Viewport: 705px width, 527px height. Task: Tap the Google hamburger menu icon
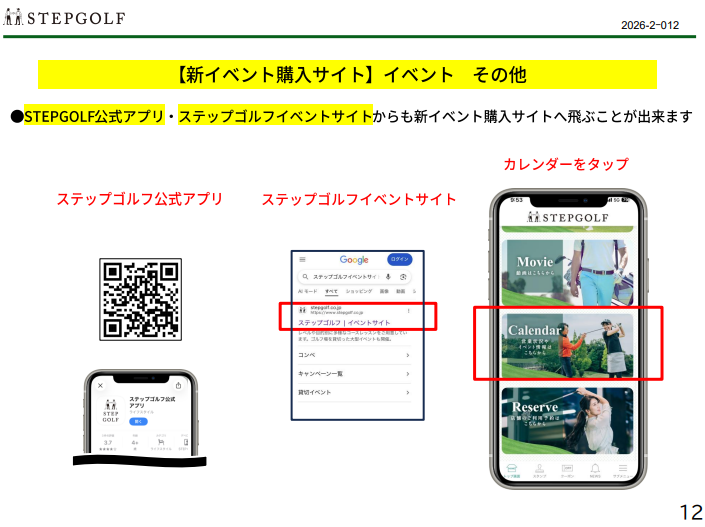(303, 259)
